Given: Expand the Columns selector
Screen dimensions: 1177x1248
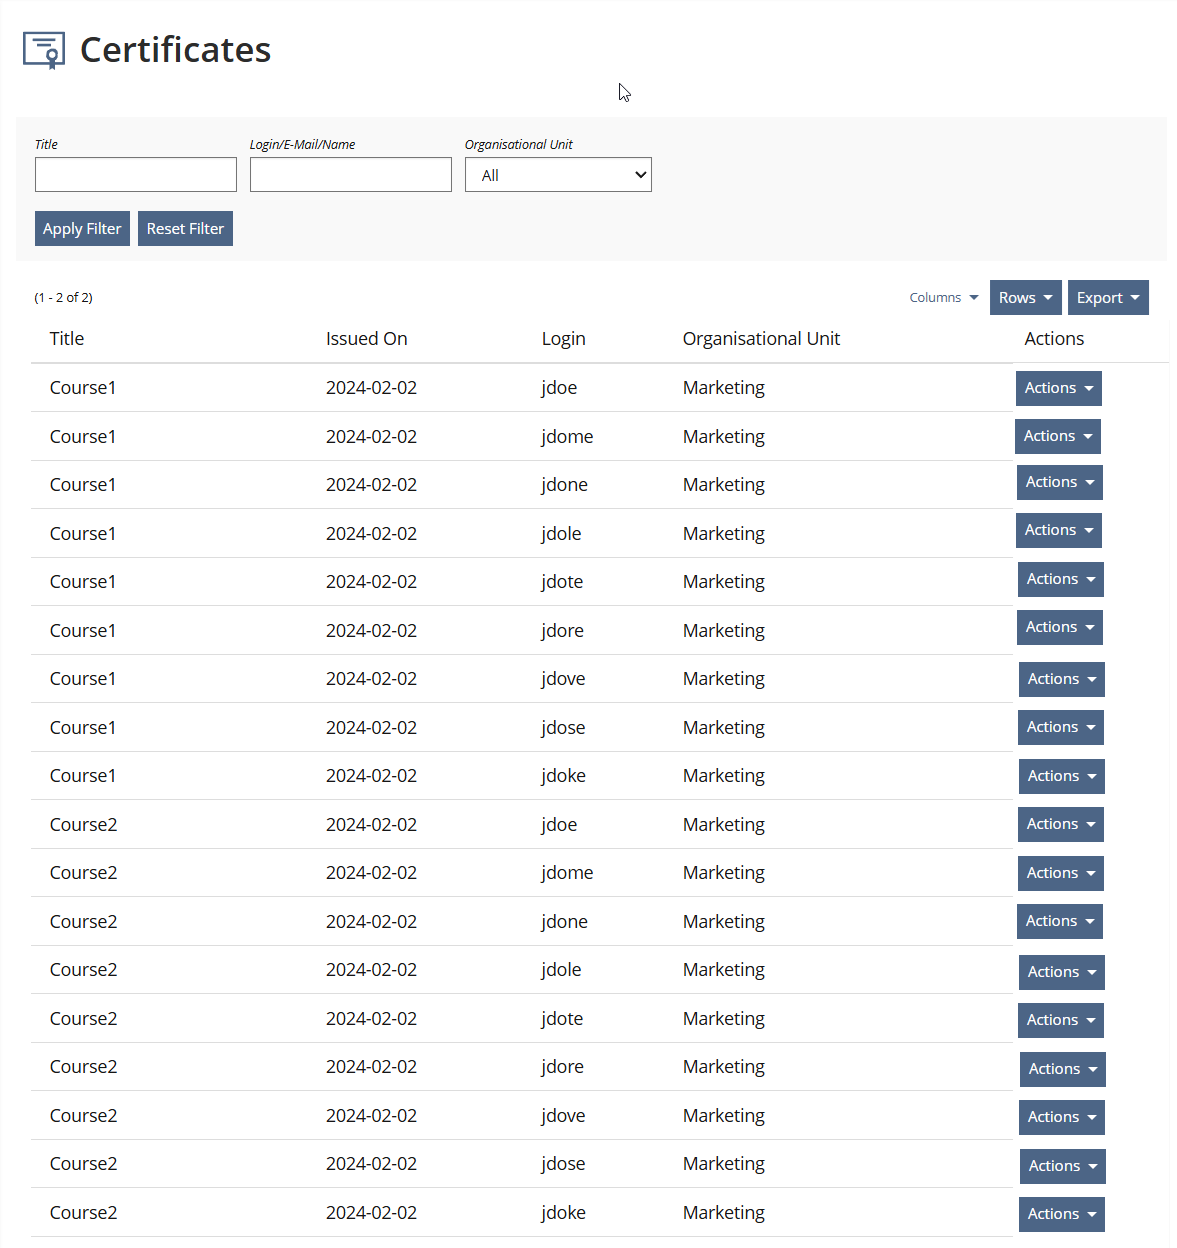Looking at the screenshot, I should pyautogui.click(x=943, y=298).
